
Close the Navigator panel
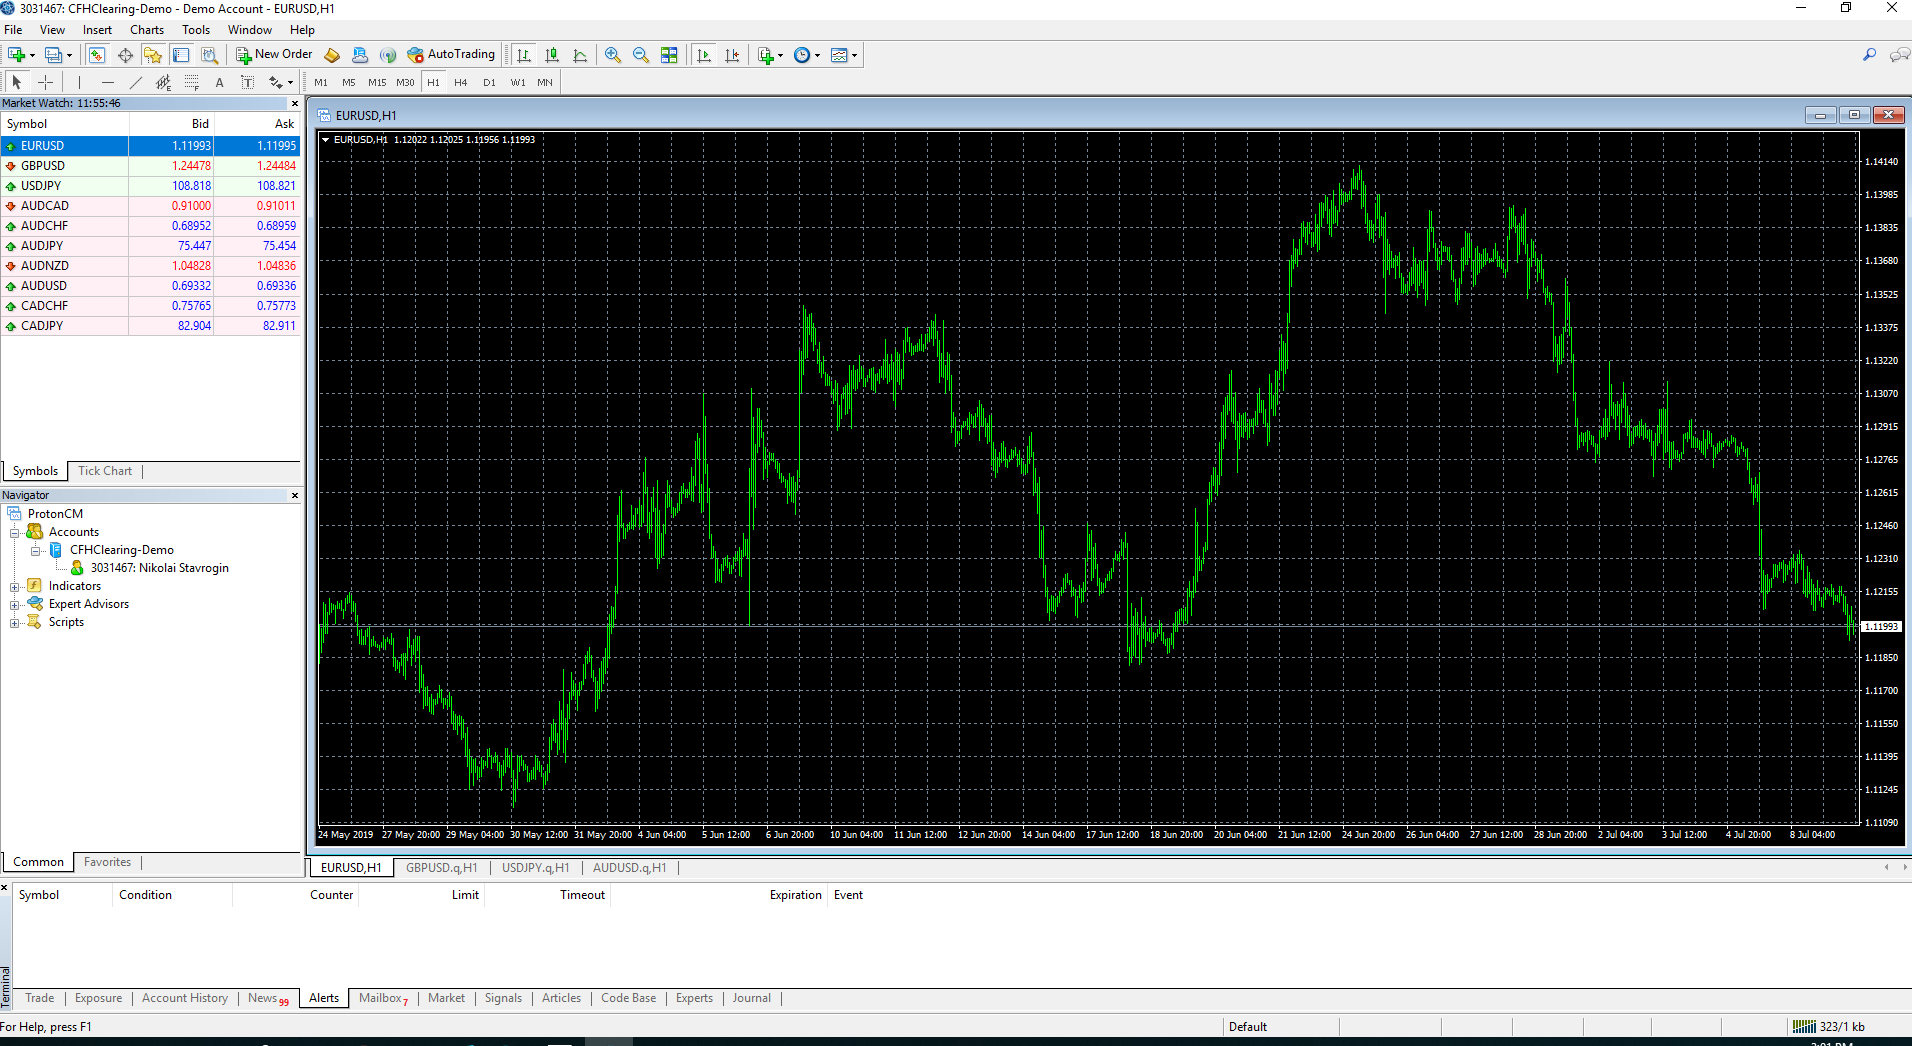(294, 496)
